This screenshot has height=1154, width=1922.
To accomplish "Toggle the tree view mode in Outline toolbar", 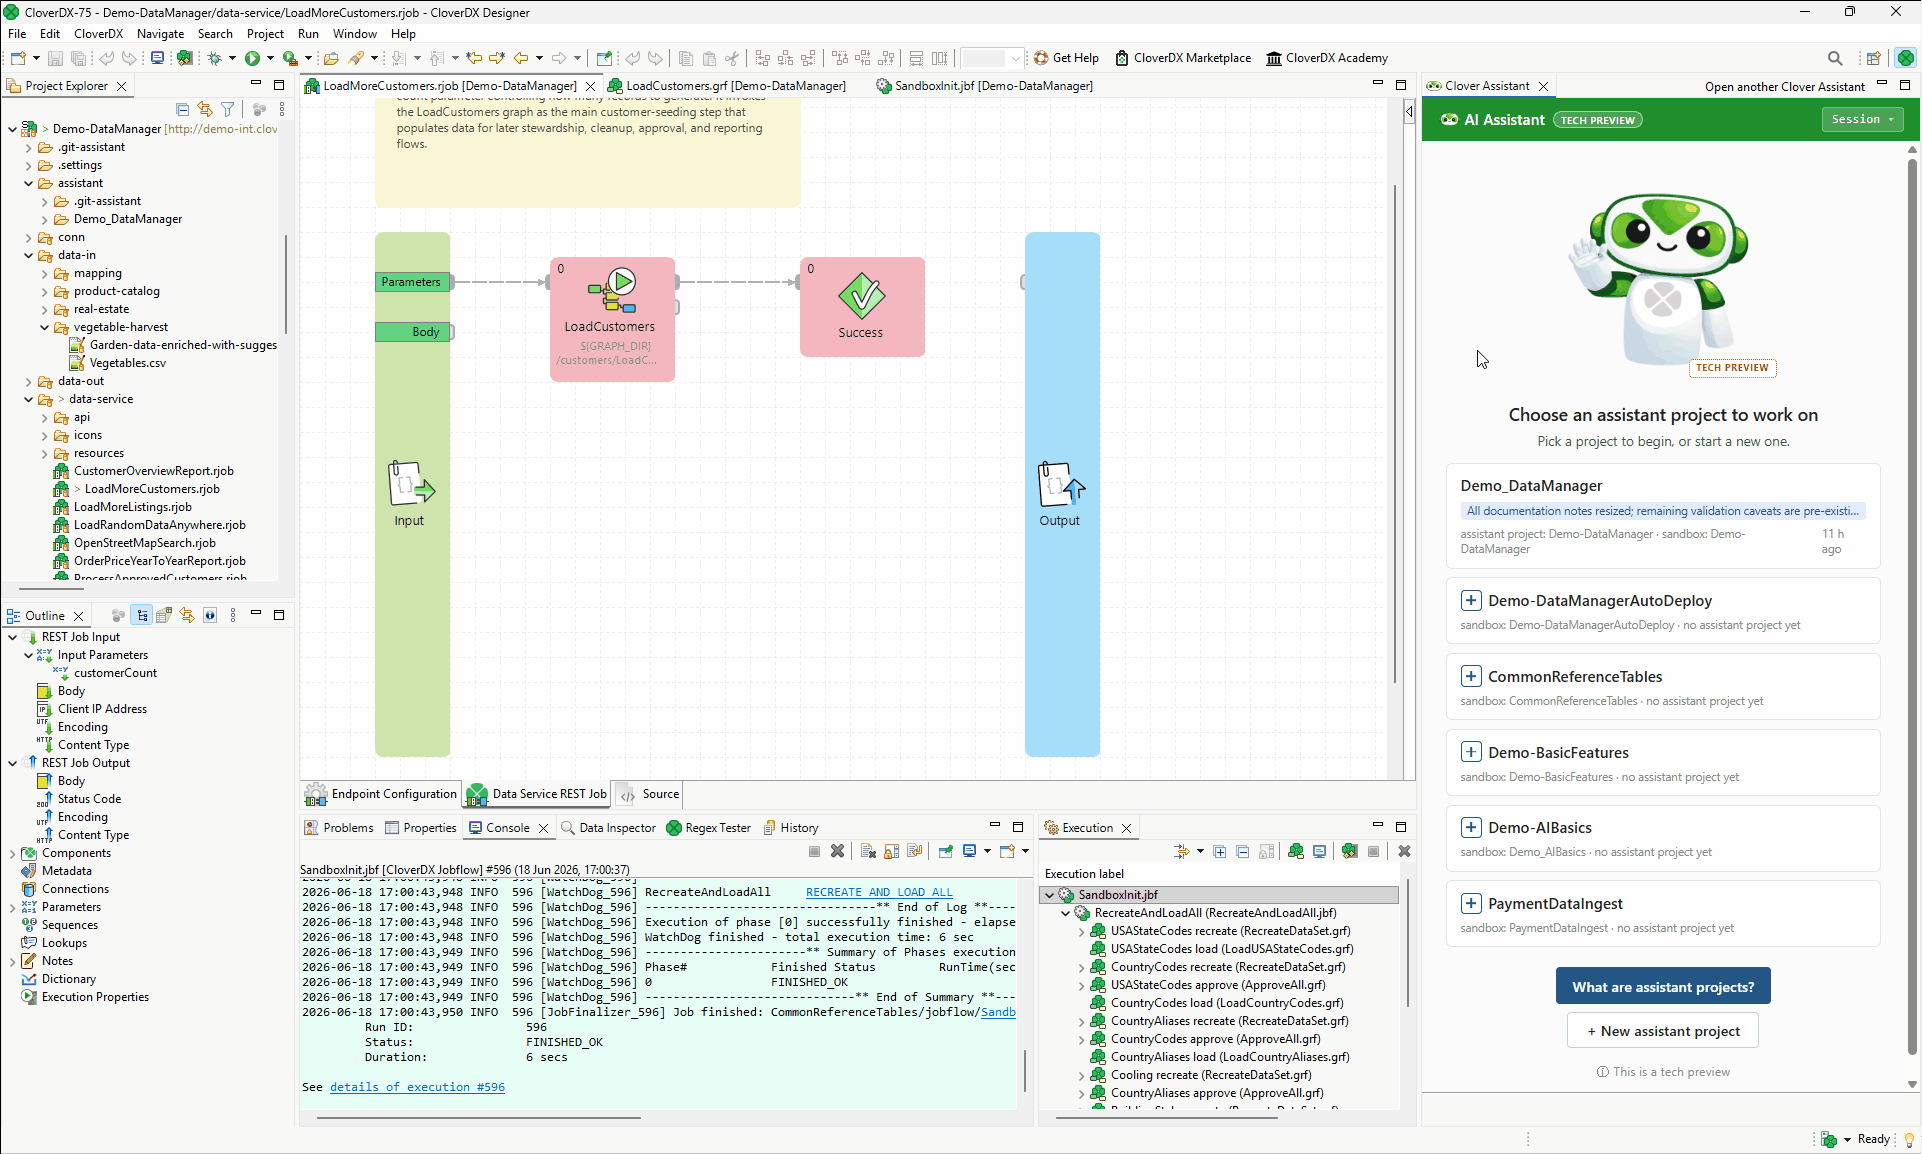I will [x=142, y=615].
